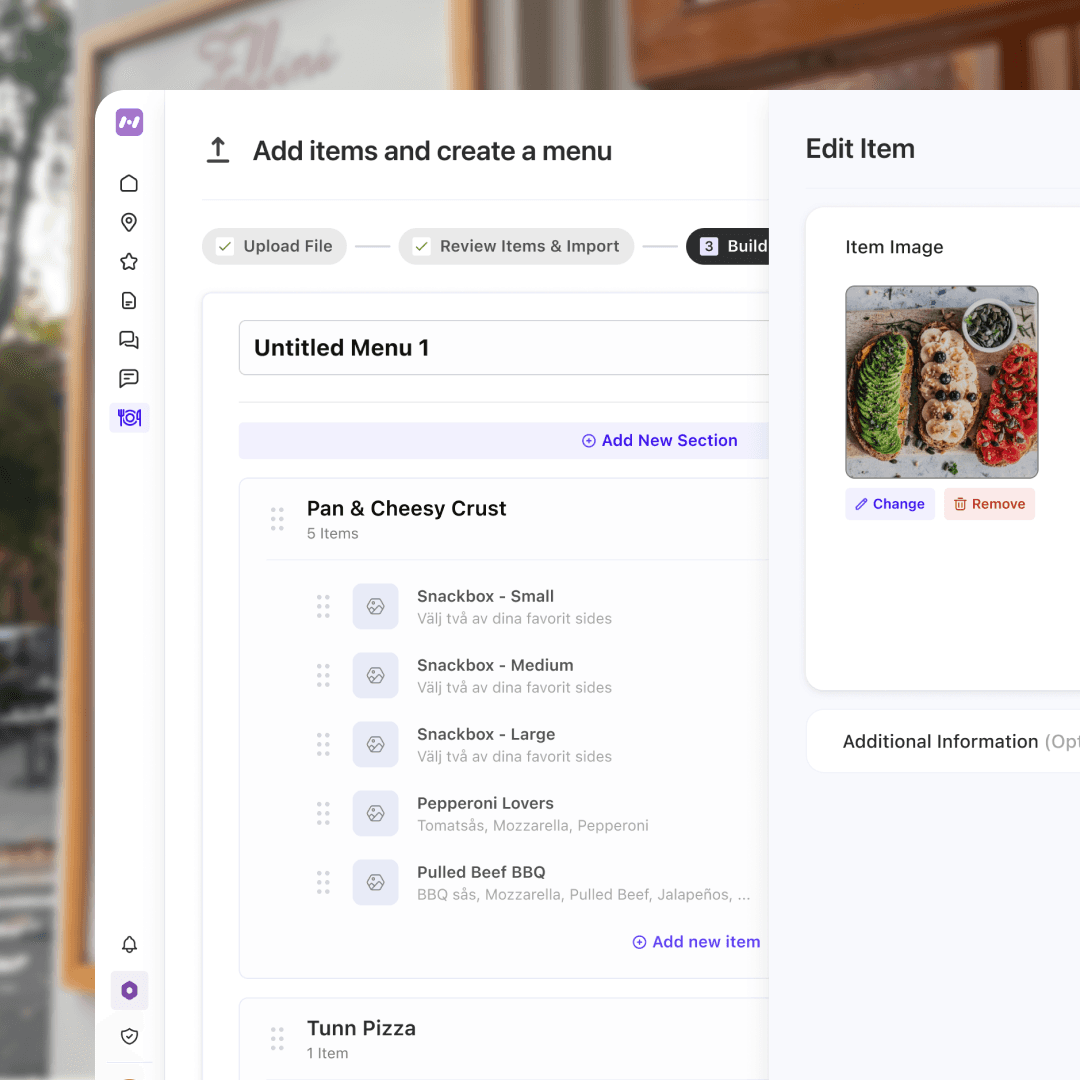Click image placeholder for Snackbox - Small
The height and width of the screenshot is (1080, 1080).
pos(375,606)
